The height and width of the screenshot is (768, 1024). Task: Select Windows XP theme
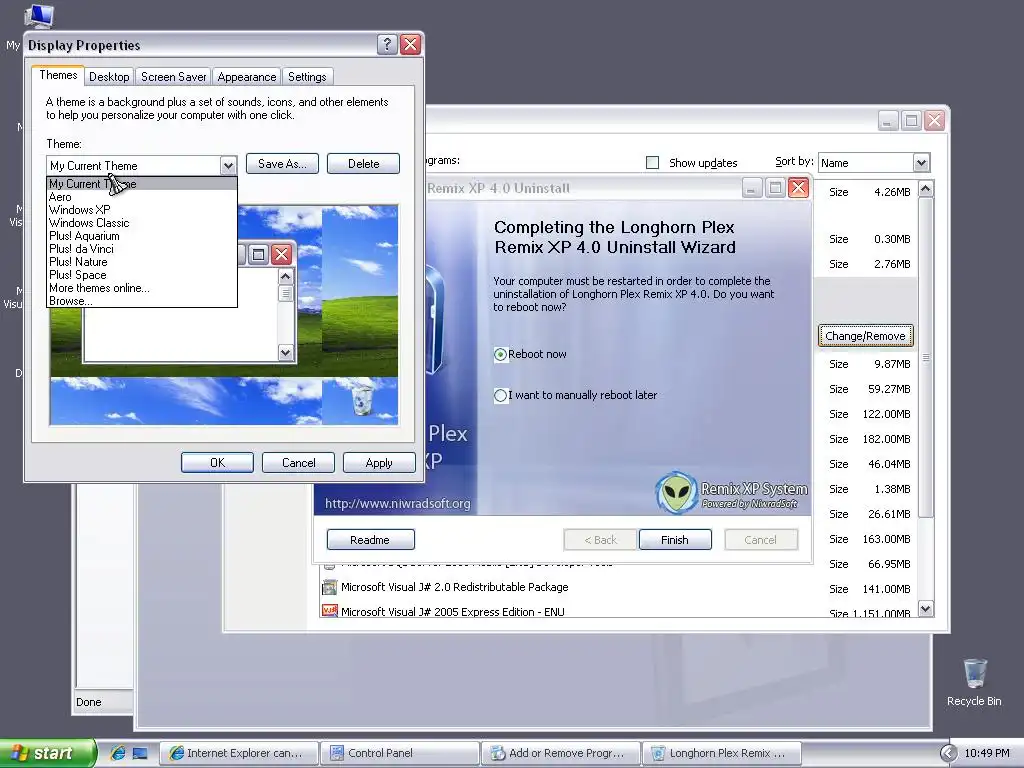point(142,210)
